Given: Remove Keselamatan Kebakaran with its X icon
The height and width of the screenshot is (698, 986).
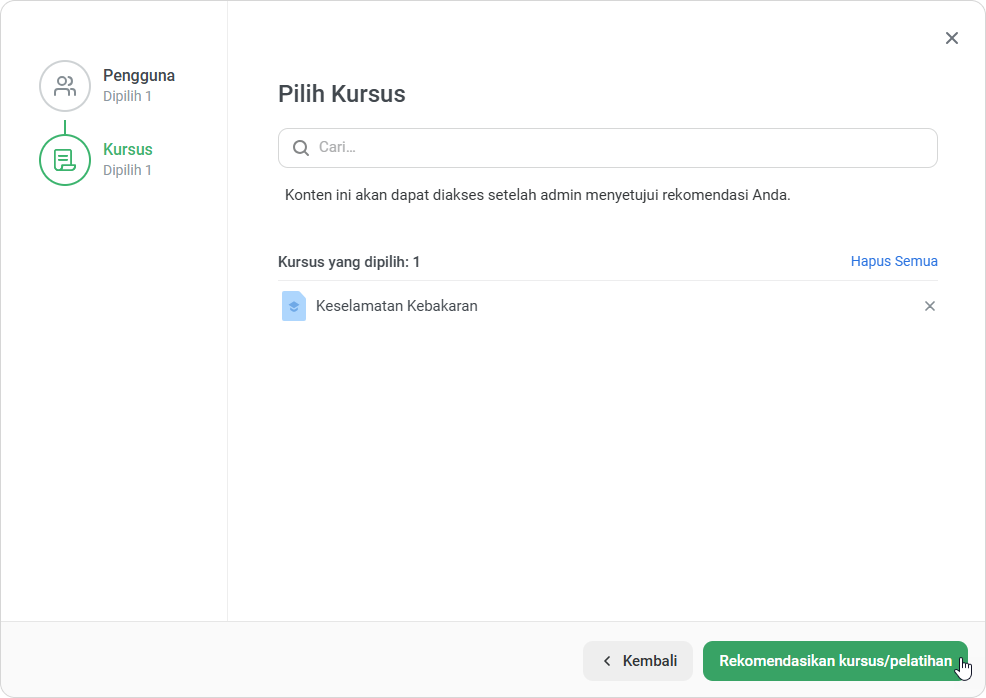Looking at the screenshot, I should [929, 306].
